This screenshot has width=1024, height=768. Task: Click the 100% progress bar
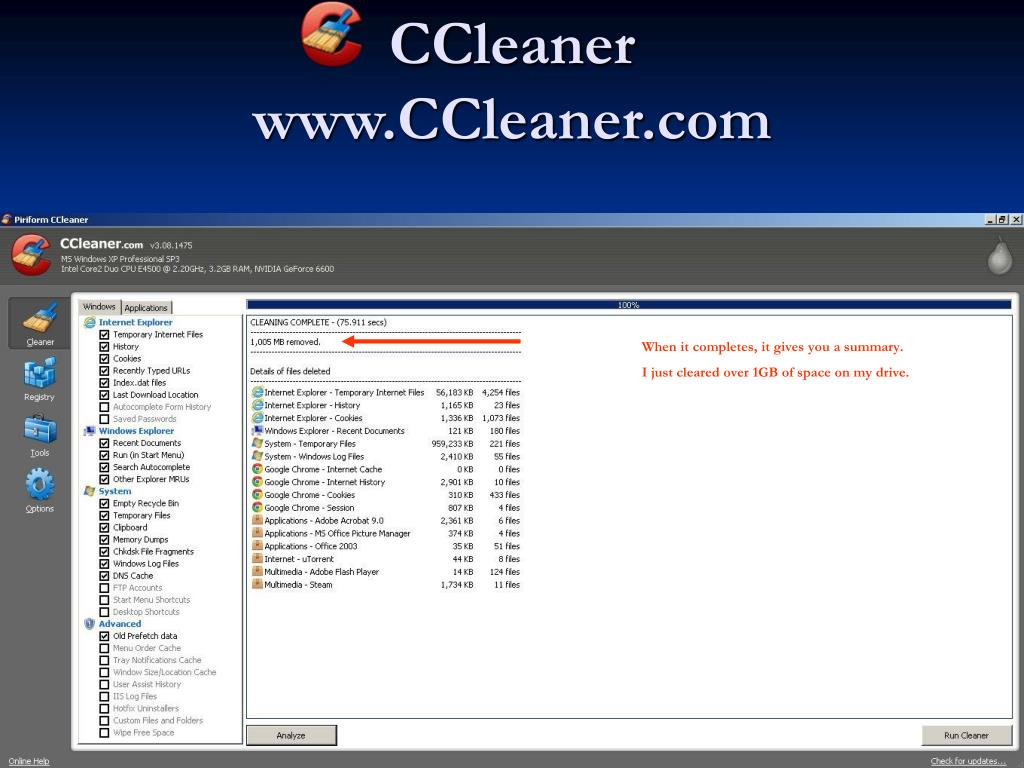(629, 304)
